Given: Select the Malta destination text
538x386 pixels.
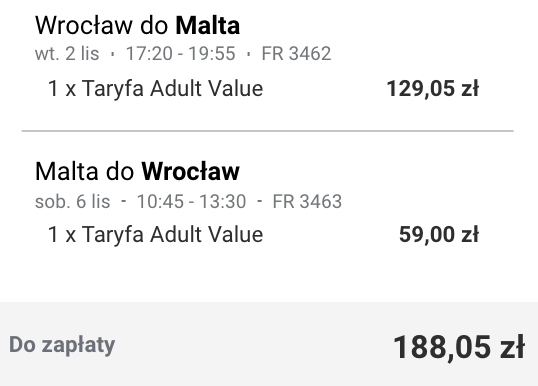Looking at the screenshot, I should tap(208, 25).
